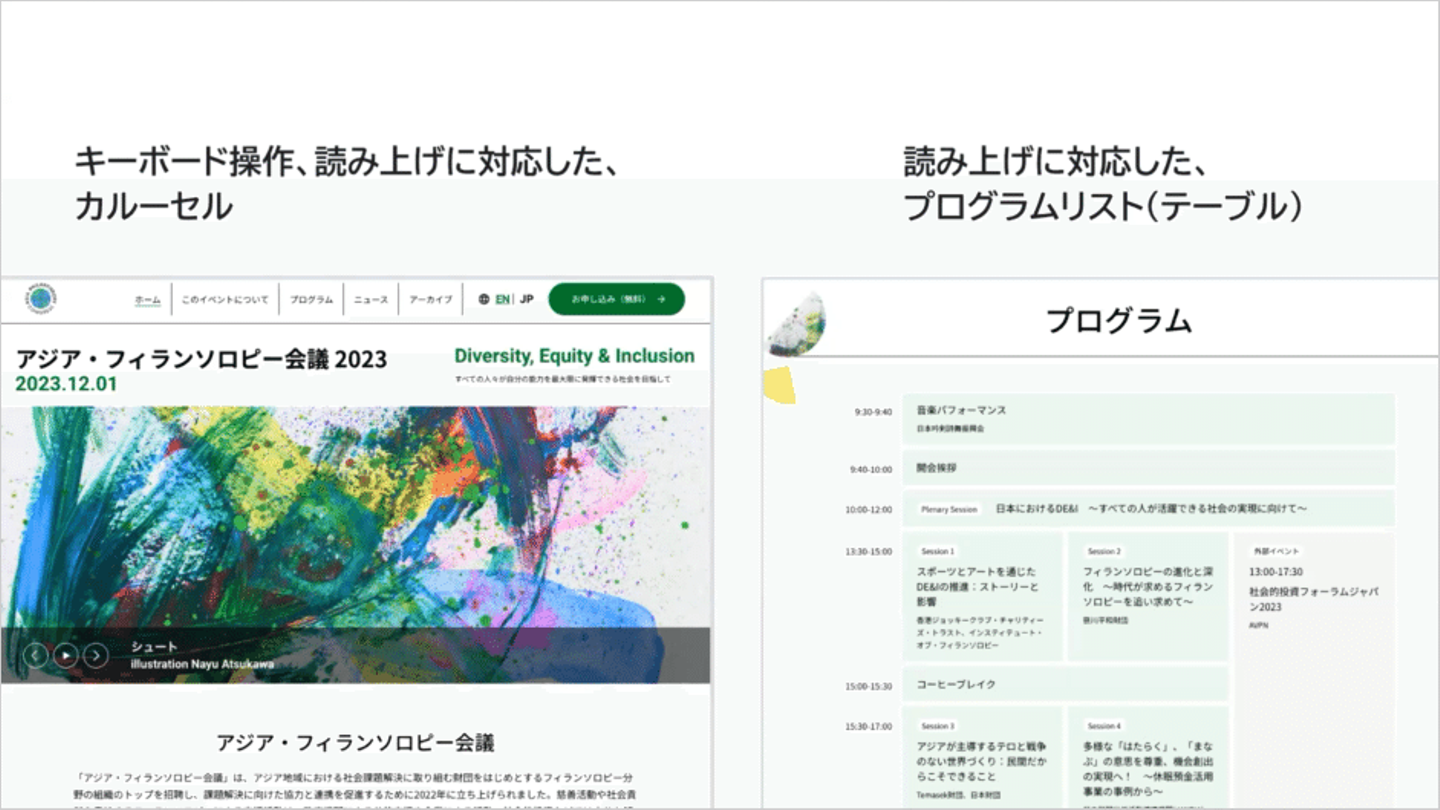Advance to the next carousel slide

click(x=96, y=655)
